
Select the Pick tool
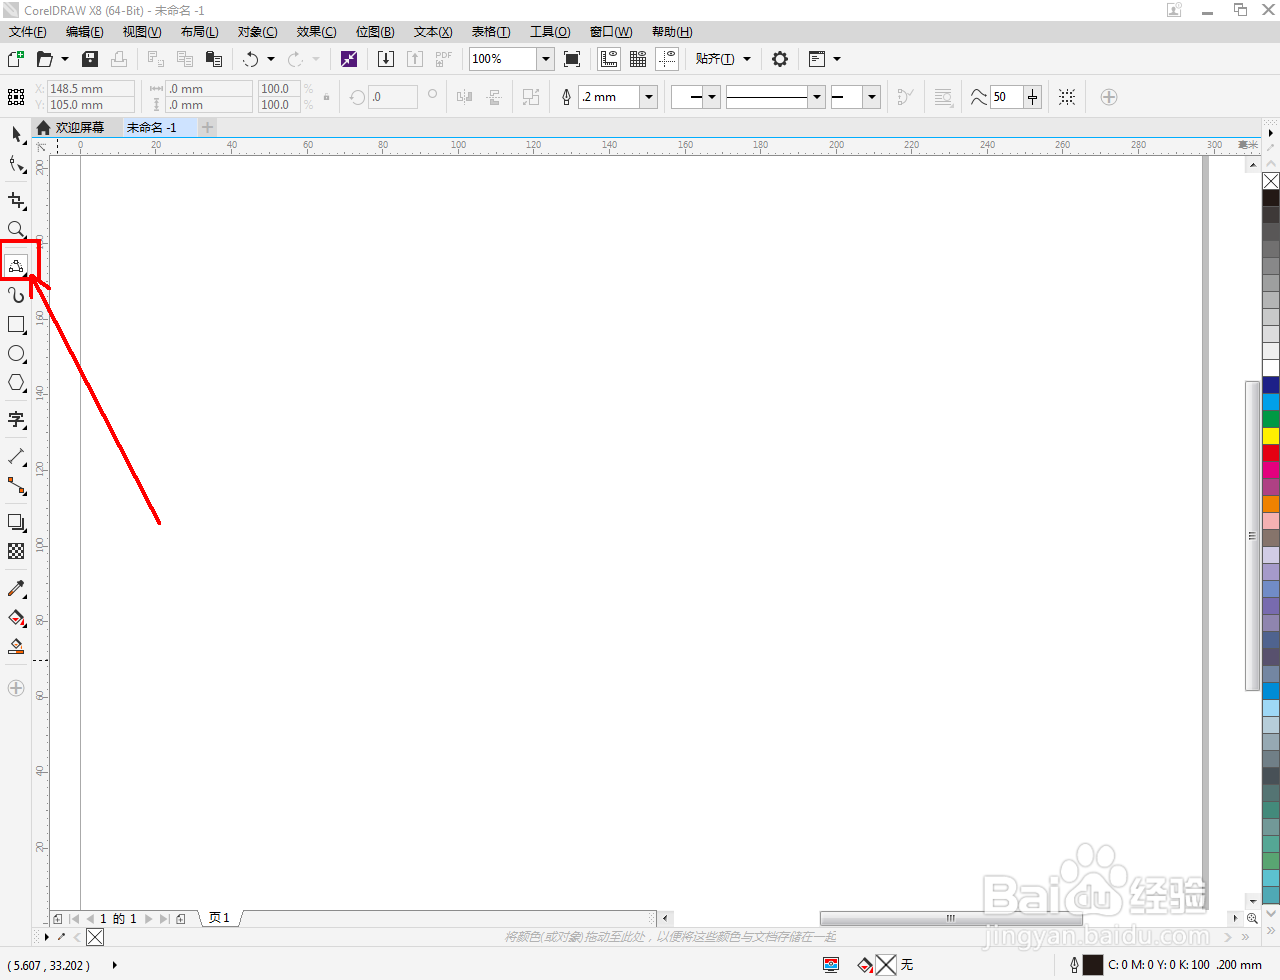tap(16, 134)
